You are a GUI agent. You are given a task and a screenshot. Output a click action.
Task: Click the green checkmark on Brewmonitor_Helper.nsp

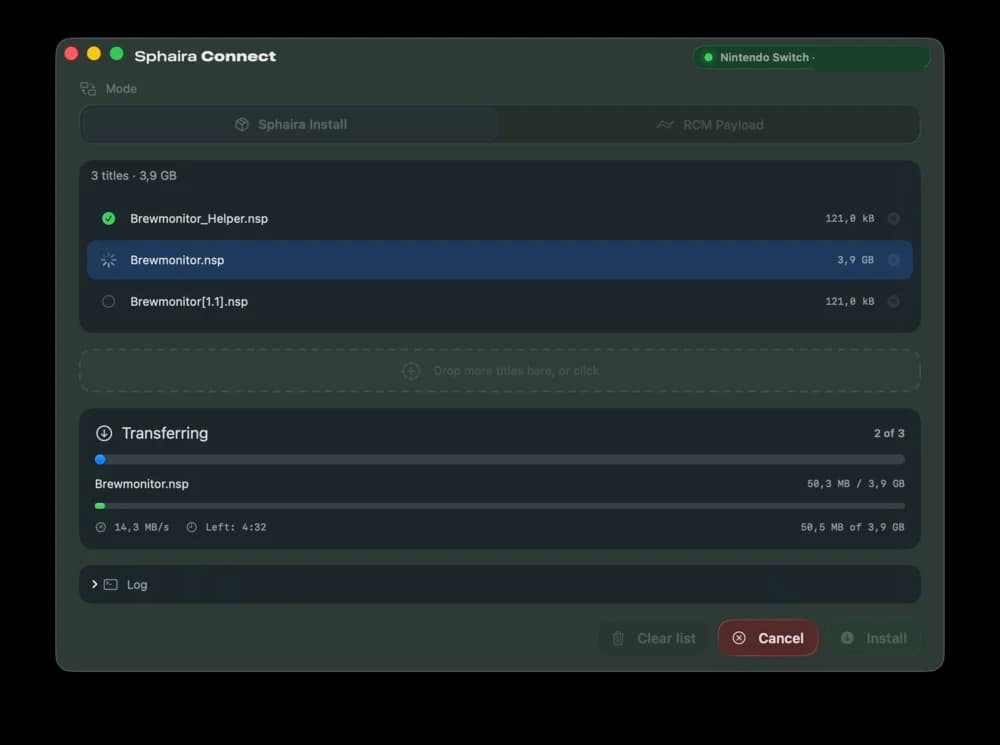click(108, 219)
